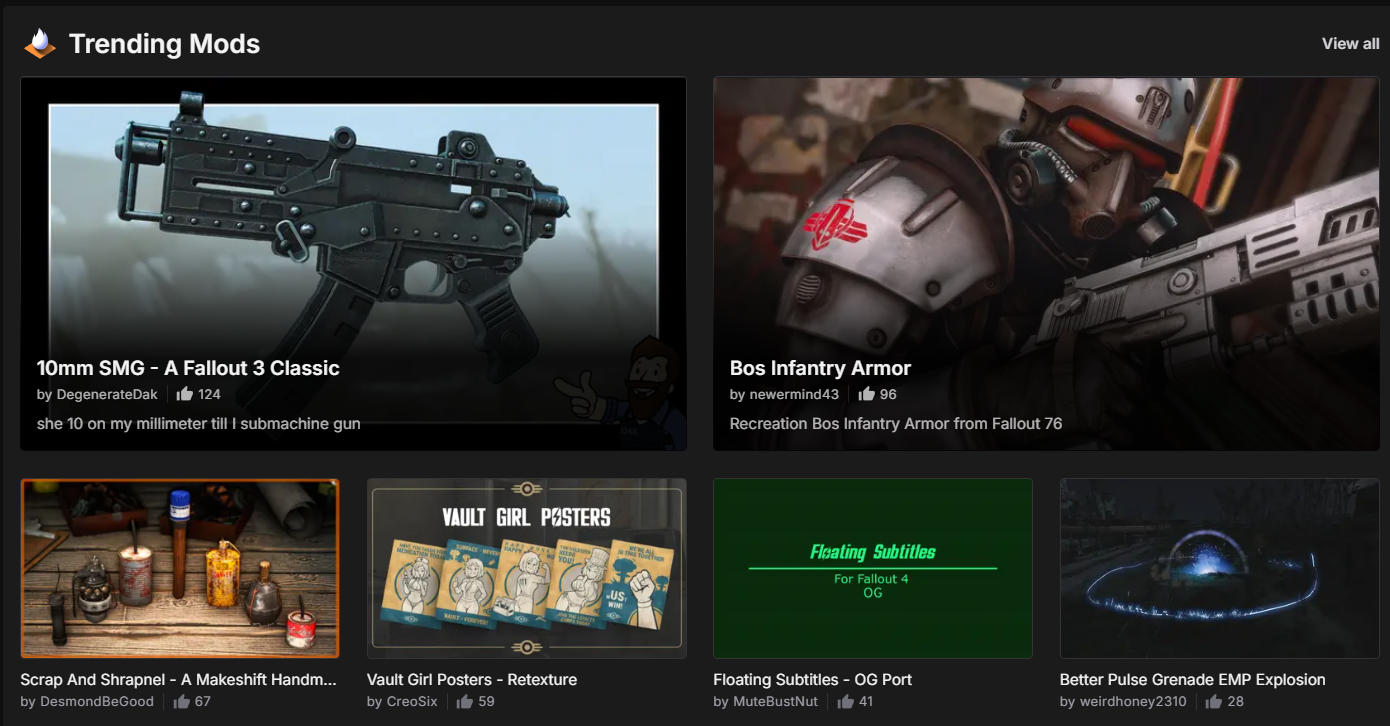Click thumbs-up icon for Floating Subtitles mod

pyautogui.click(x=845, y=701)
